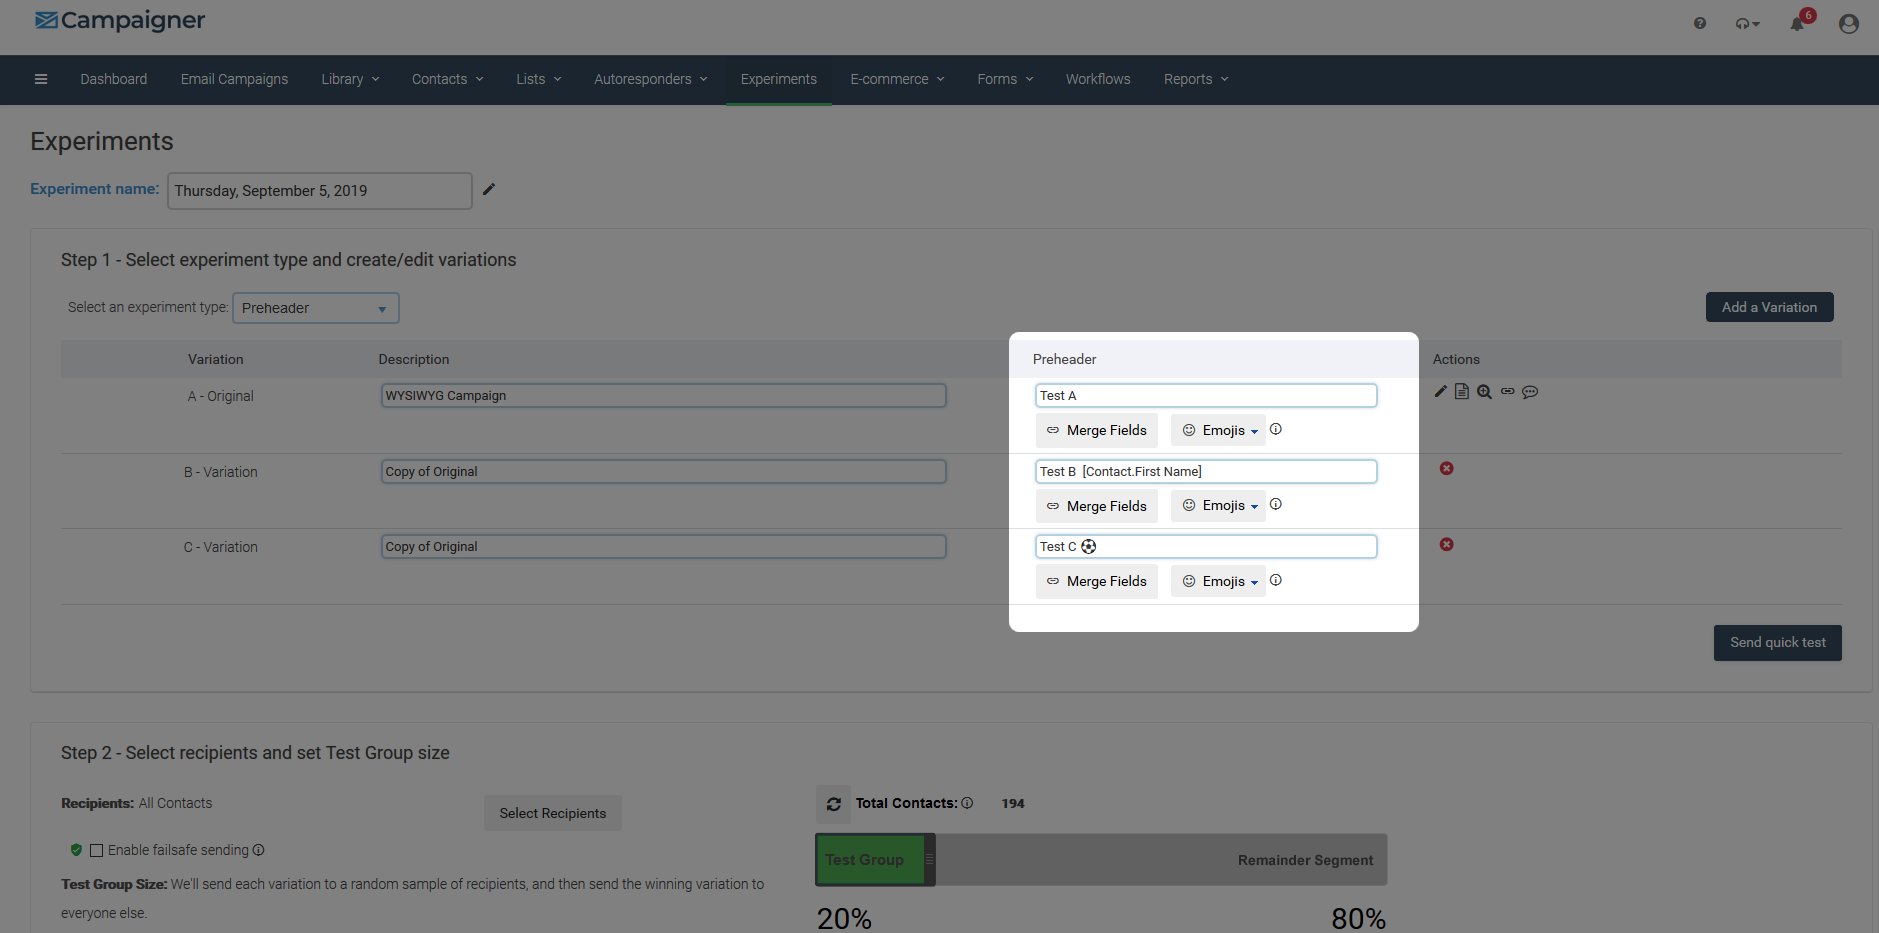
Task: Click the Test Group slider handle
Action: point(929,860)
